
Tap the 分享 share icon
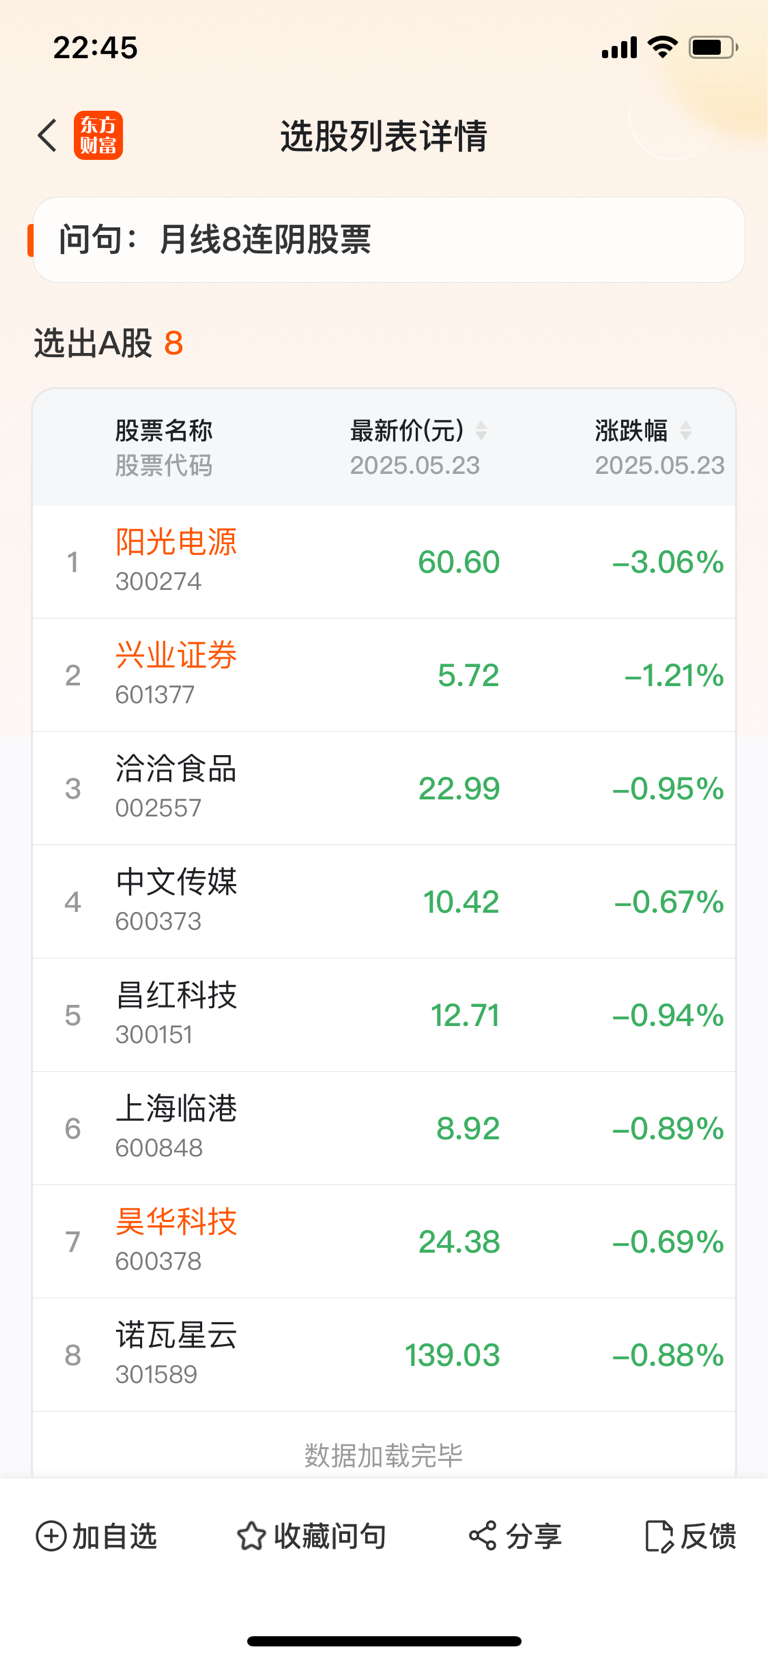point(483,1535)
